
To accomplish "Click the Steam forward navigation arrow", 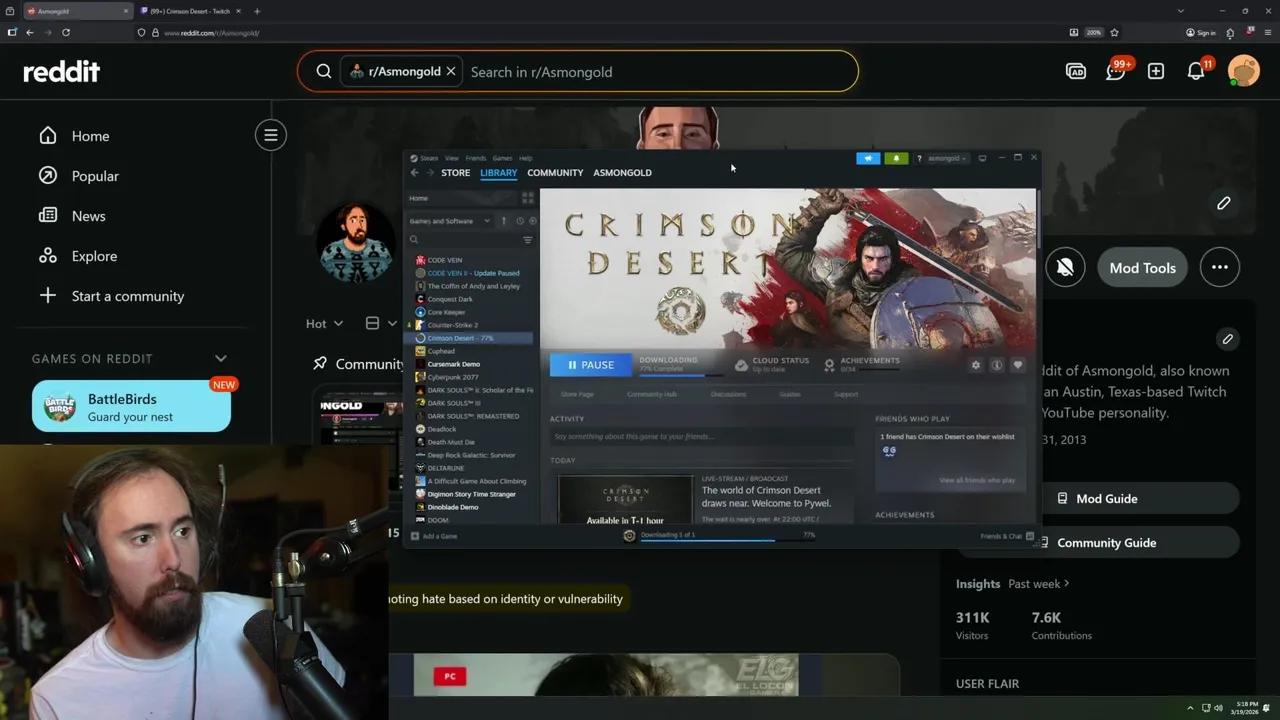I will [x=430, y=172].
